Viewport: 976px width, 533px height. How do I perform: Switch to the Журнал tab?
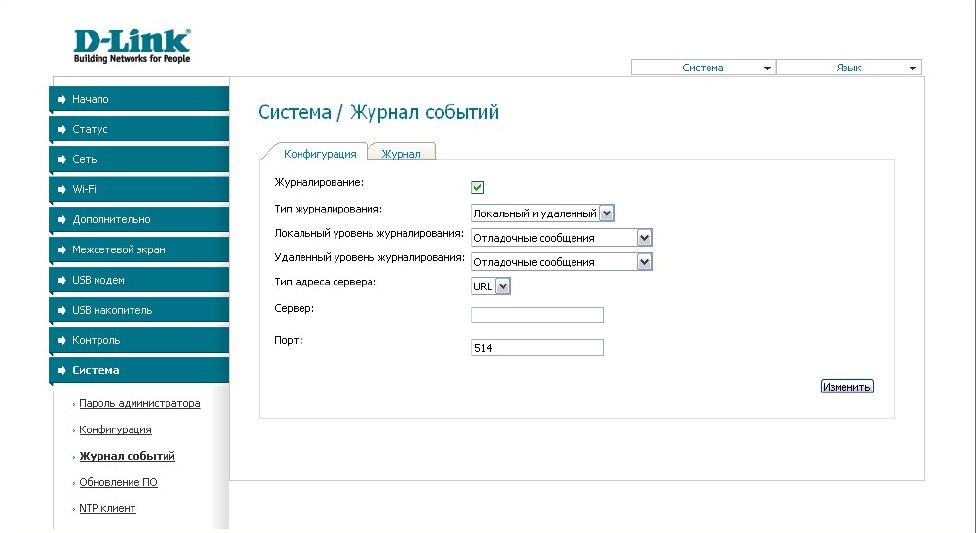click(401, 153)
